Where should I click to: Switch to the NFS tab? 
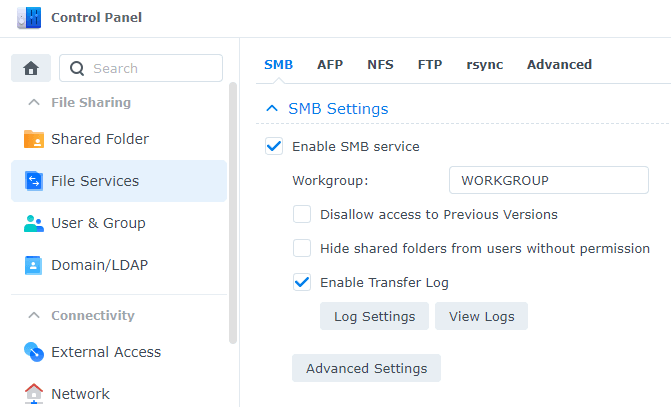(x=380, y=64)
